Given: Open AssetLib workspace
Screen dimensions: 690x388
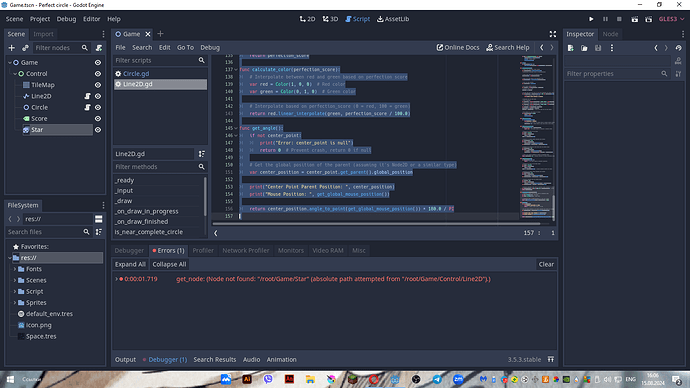Looking at the screenshot, I should 393,19.
